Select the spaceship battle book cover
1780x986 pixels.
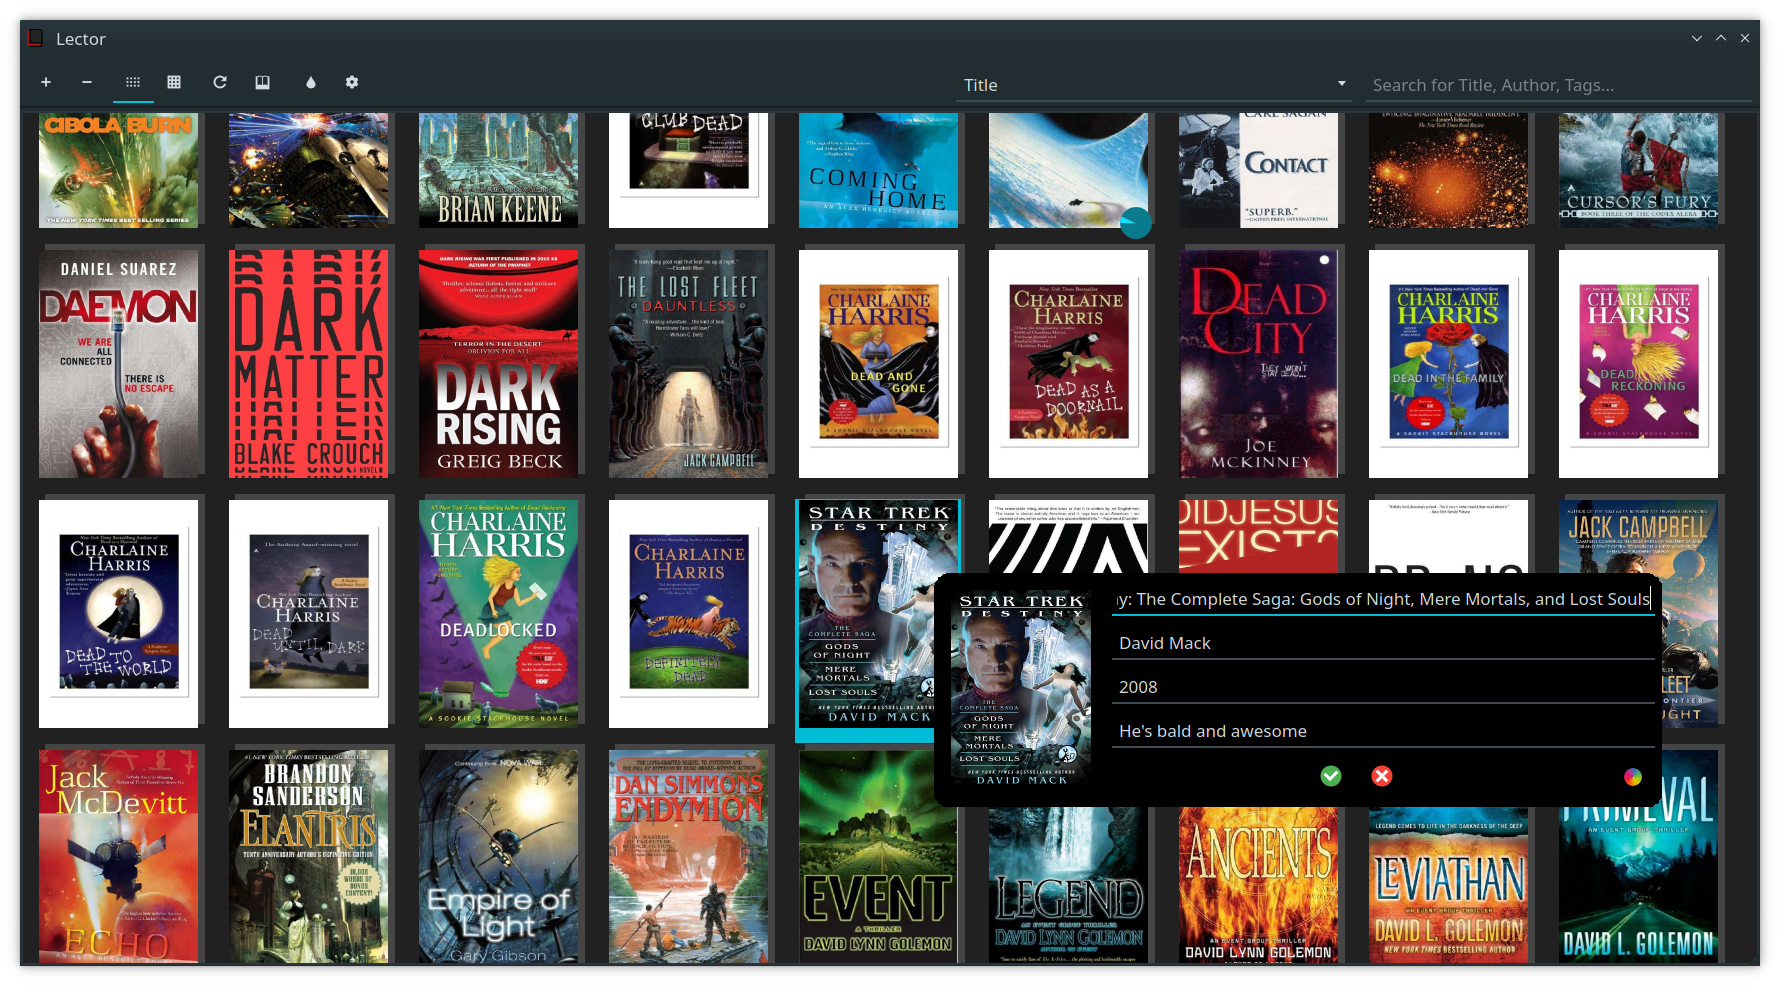308,170
